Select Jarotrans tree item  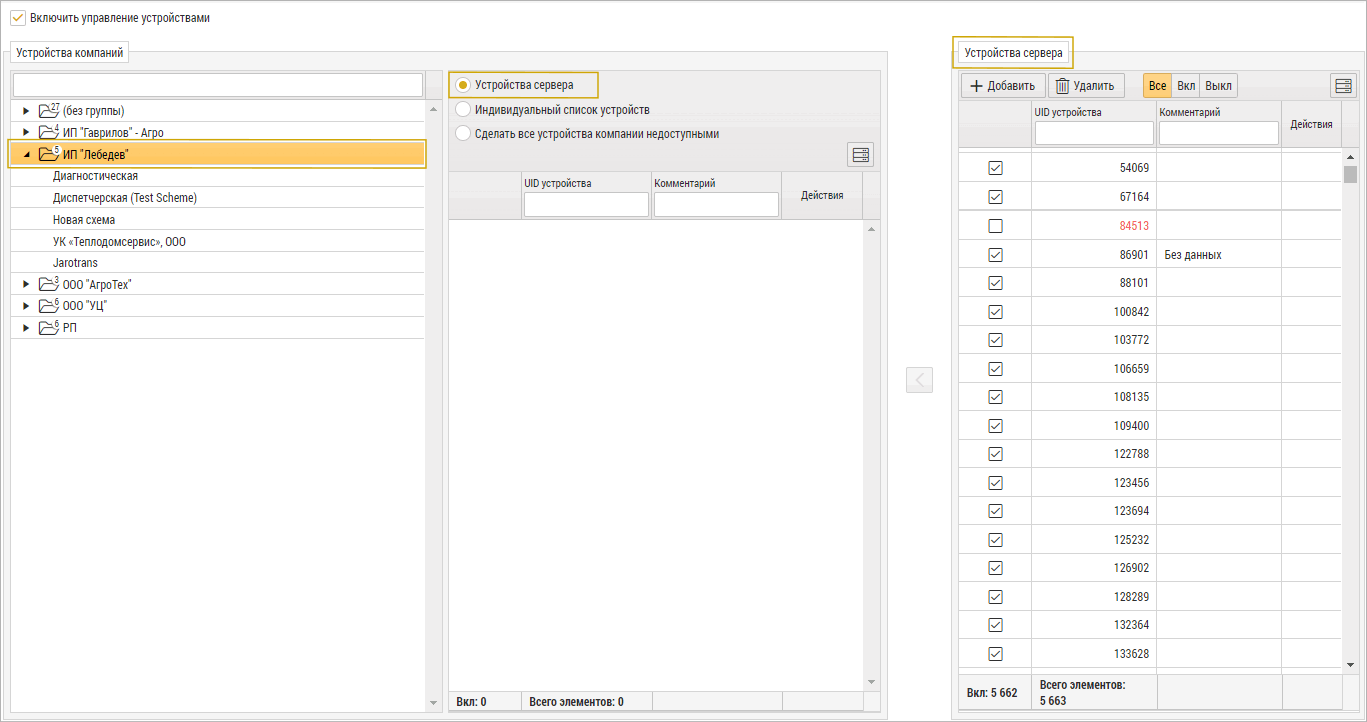pyautogui.click(x=75, y=263)
